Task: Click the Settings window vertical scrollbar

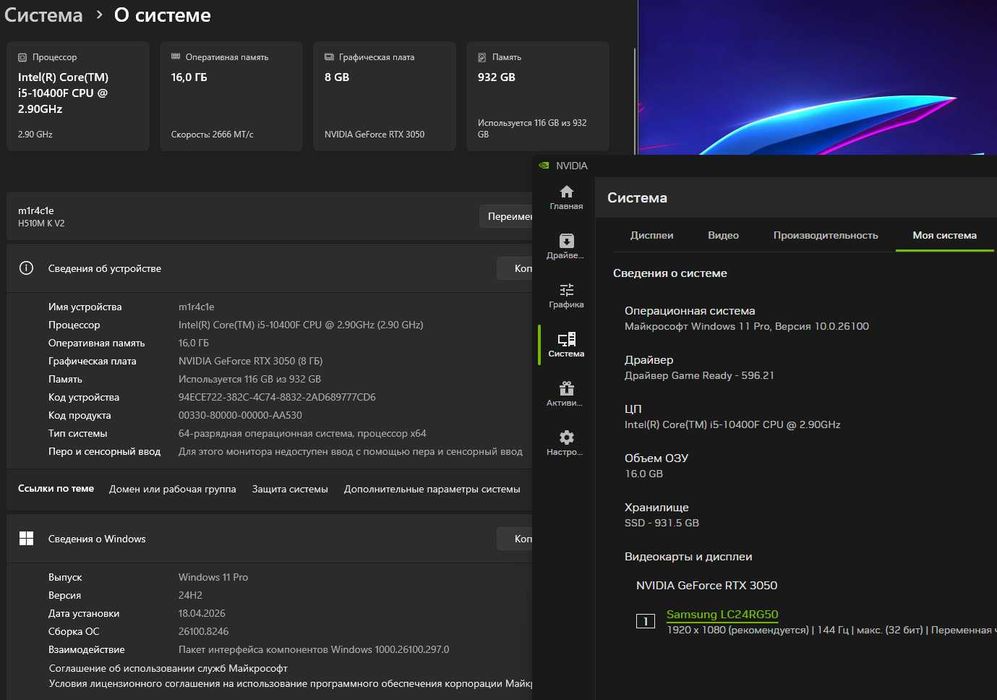Action: (635, 102)
